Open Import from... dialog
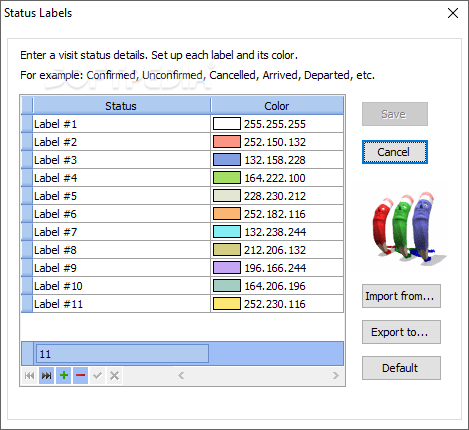Viewport: 469px width, 430px height. (401, 296)
